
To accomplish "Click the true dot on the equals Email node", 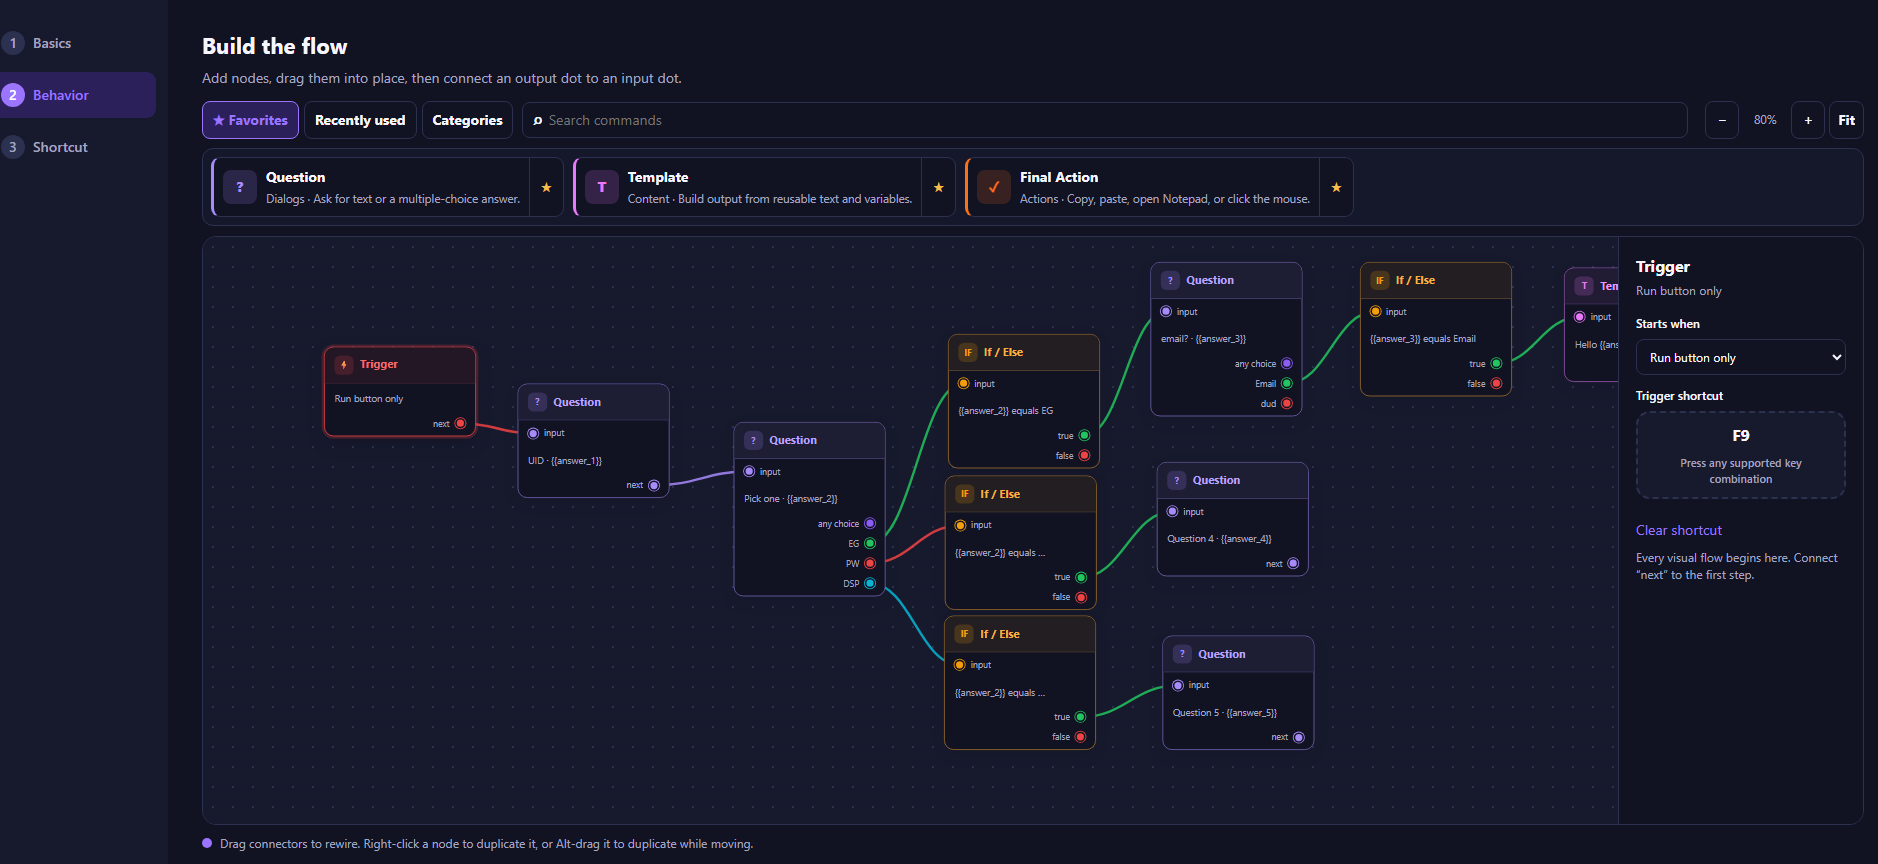I will click(x=1496, y=364).
